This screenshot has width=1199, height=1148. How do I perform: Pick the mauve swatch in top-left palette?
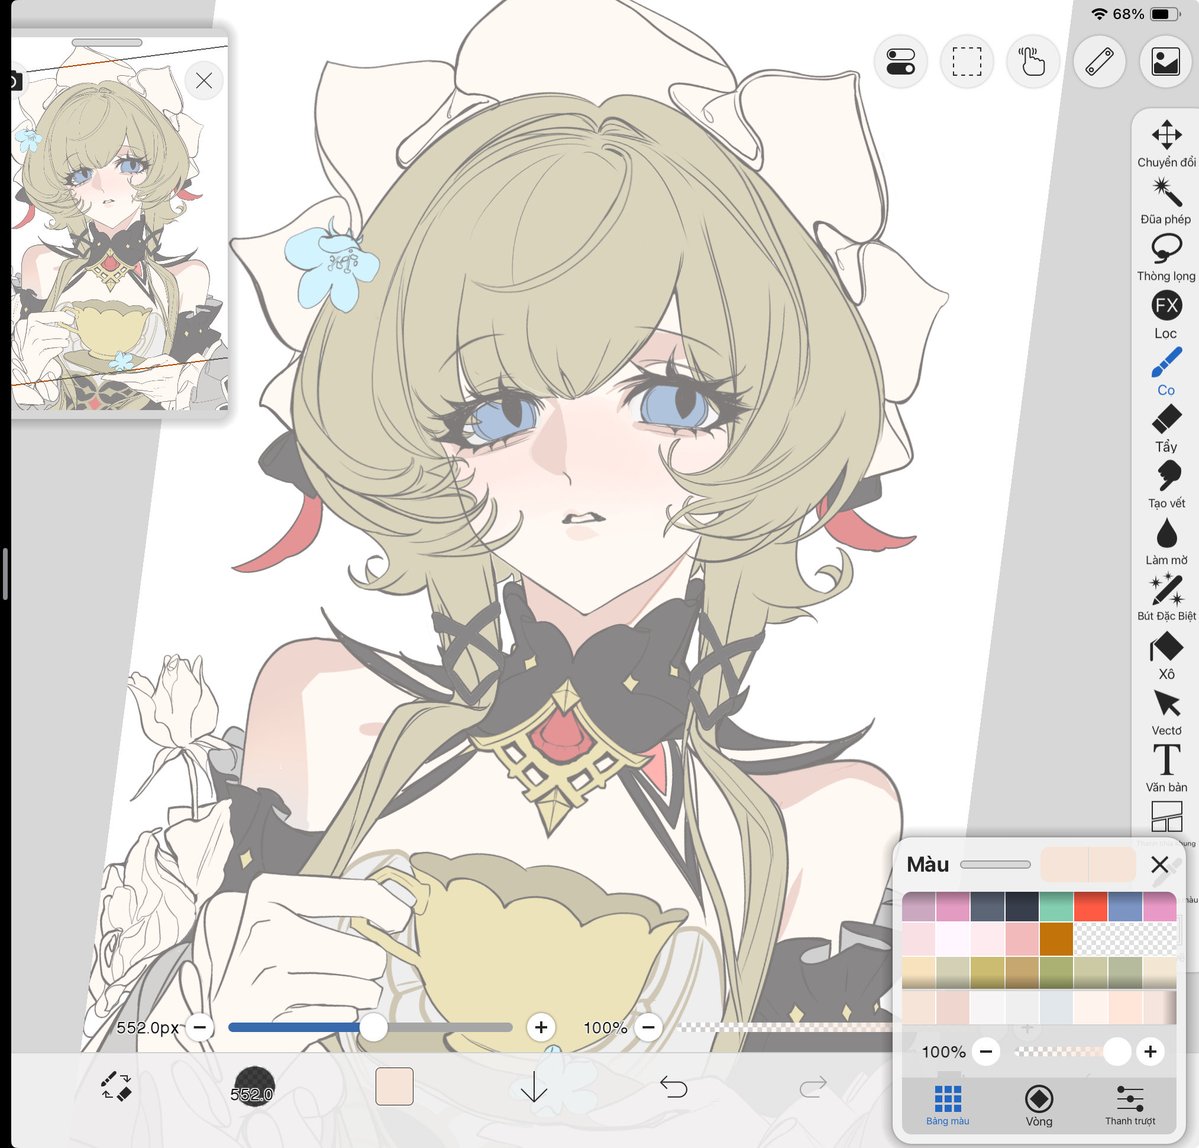[918, 906]
